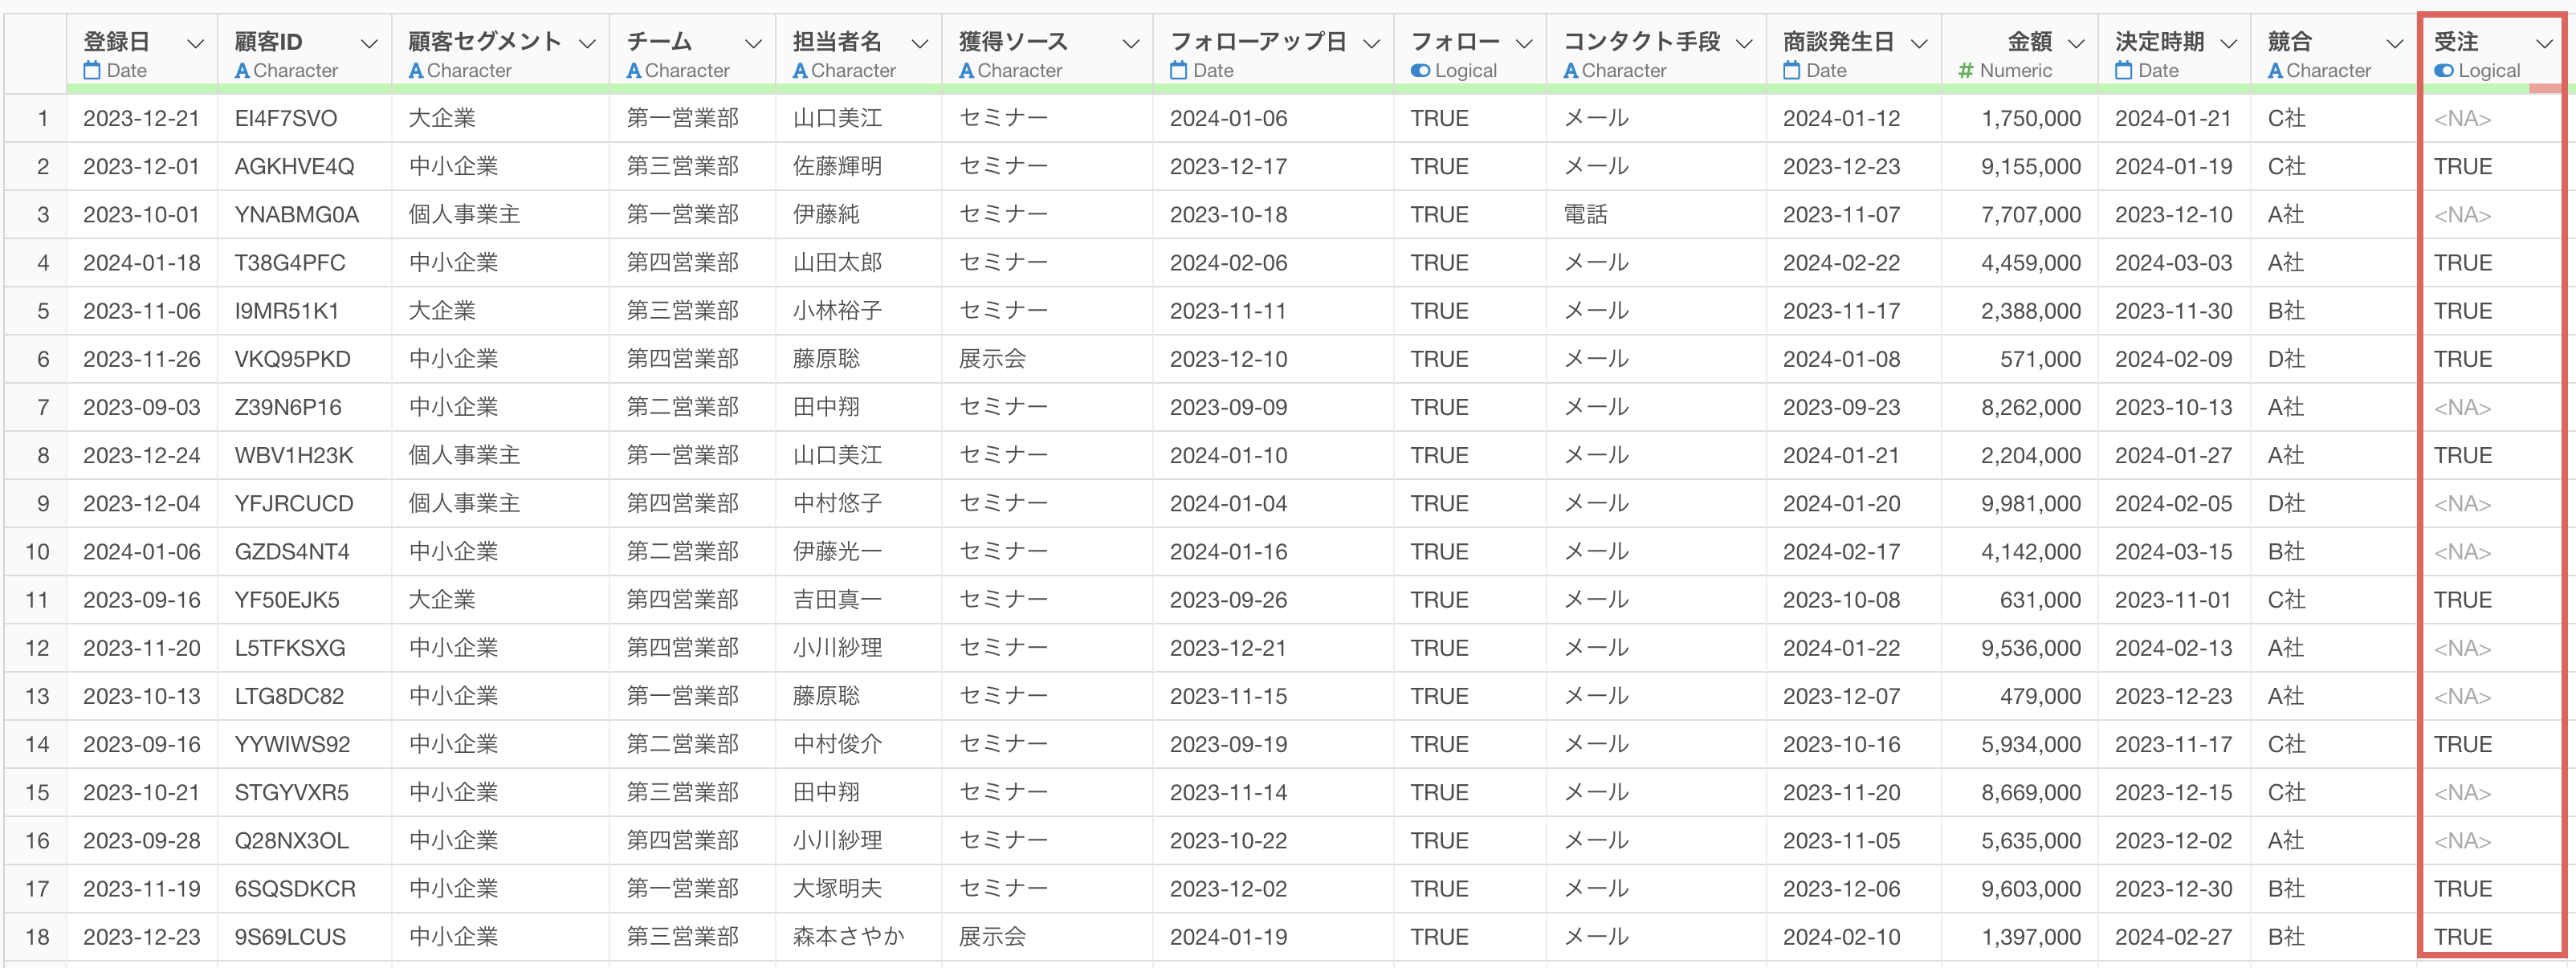This screenshot has height=968, width=2576.
Task: Click the Character type icon under 担当者名
Action: coord(800,71)
